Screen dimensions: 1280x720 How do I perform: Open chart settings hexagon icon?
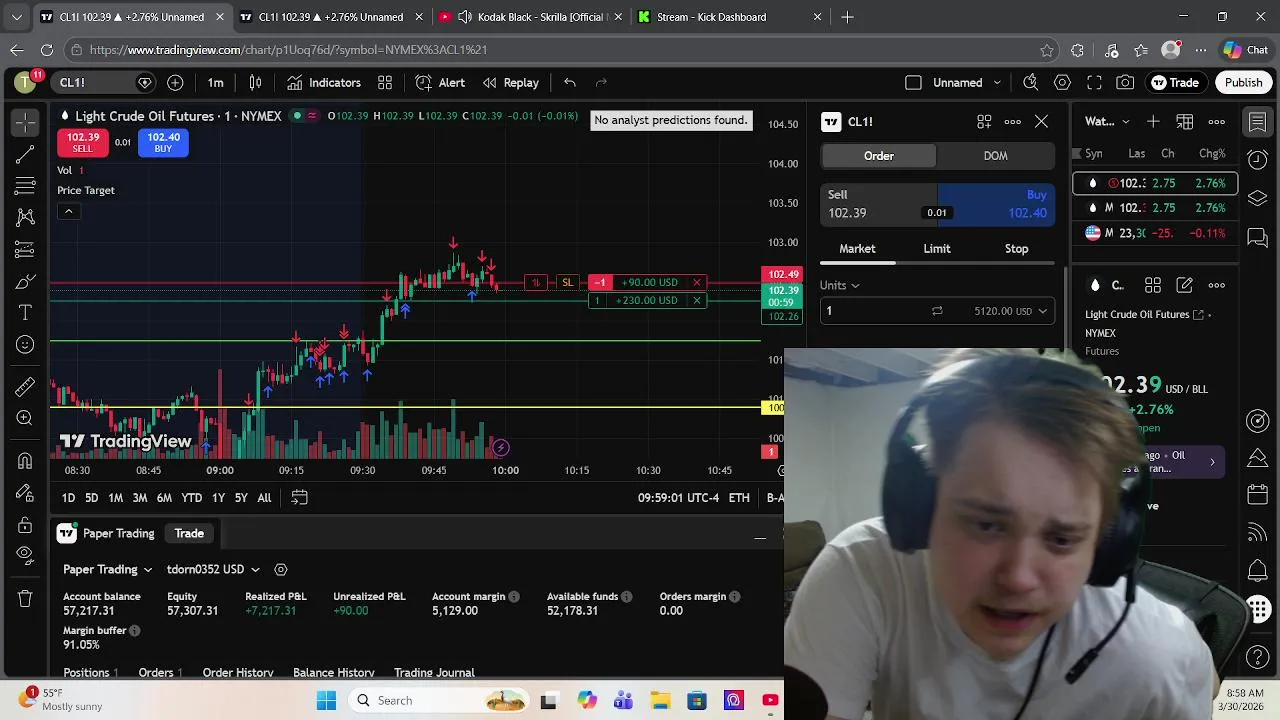click(x=1063, y=83)
